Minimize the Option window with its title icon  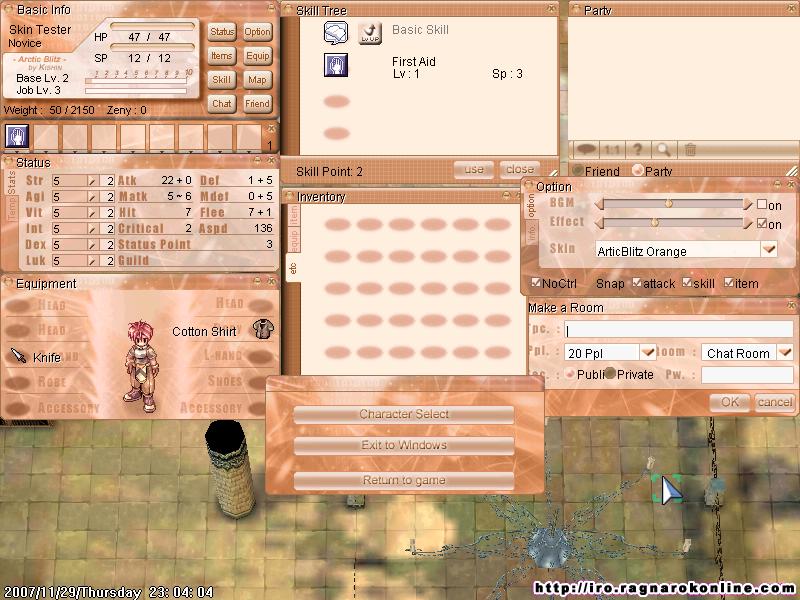click(x=777, y=183)
